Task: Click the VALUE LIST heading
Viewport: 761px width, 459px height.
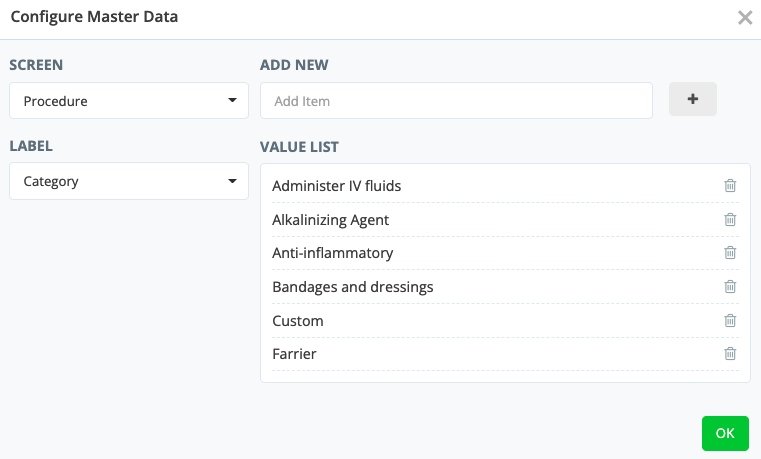Action: [x=299, y=147]
